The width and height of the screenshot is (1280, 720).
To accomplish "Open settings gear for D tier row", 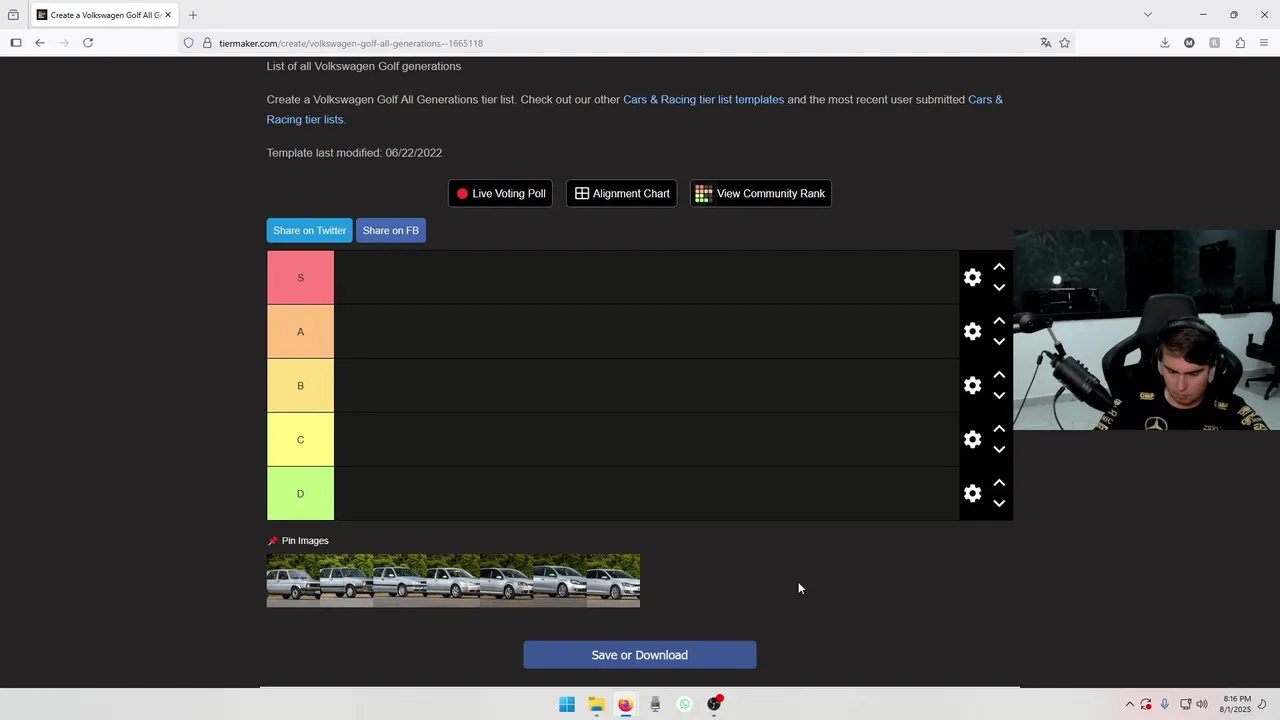I will (x=972, y=493).
